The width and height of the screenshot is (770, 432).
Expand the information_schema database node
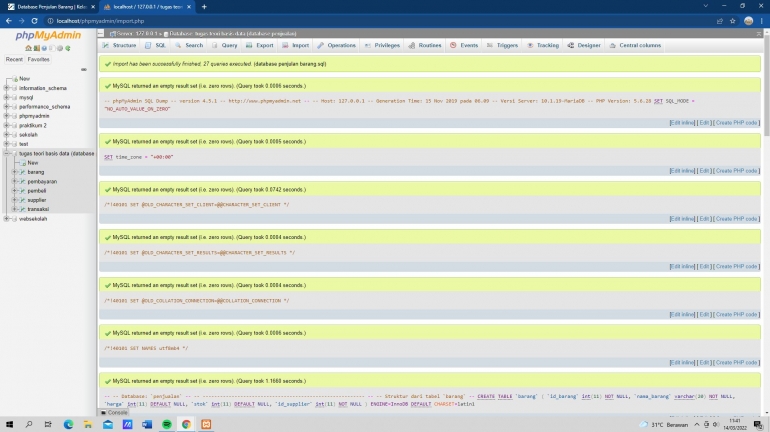click(6, 88)
